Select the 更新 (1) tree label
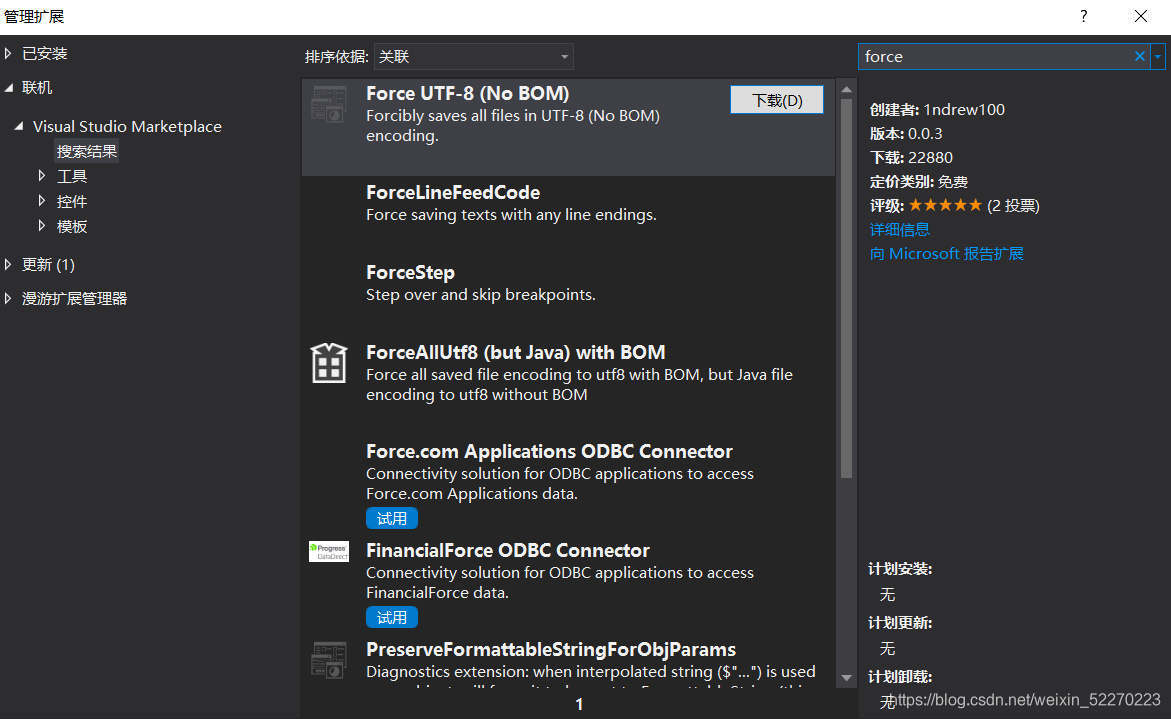1171x719 pixels. [x=48, y=264]
